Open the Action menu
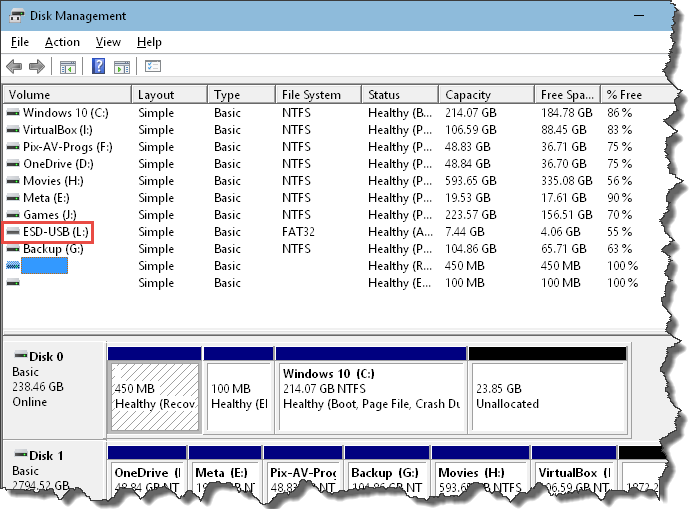The image size is (689, 509). [62, 42]
